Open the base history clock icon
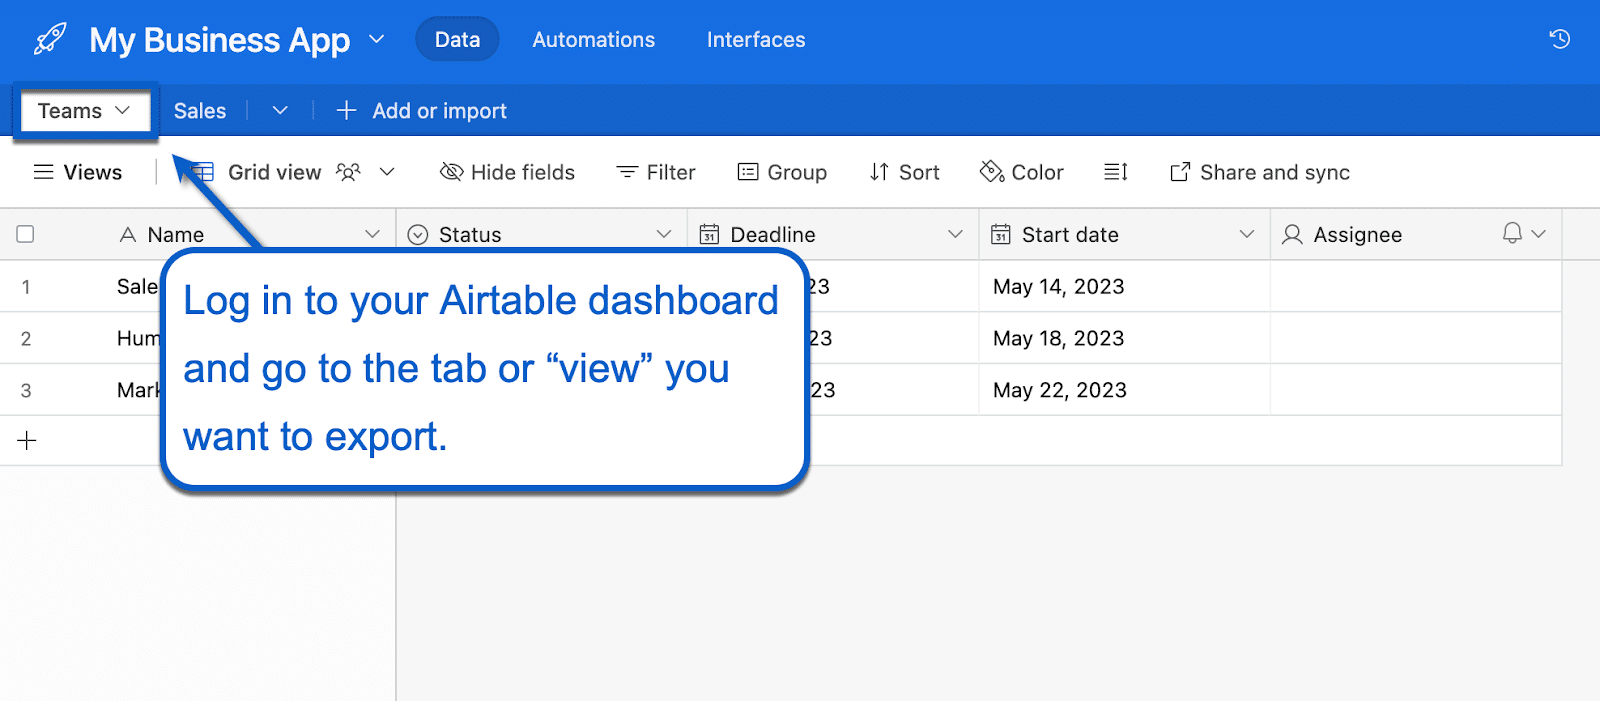Image resolution: width=1600 pixels, height=701 pixels. tap(1559, 40)
